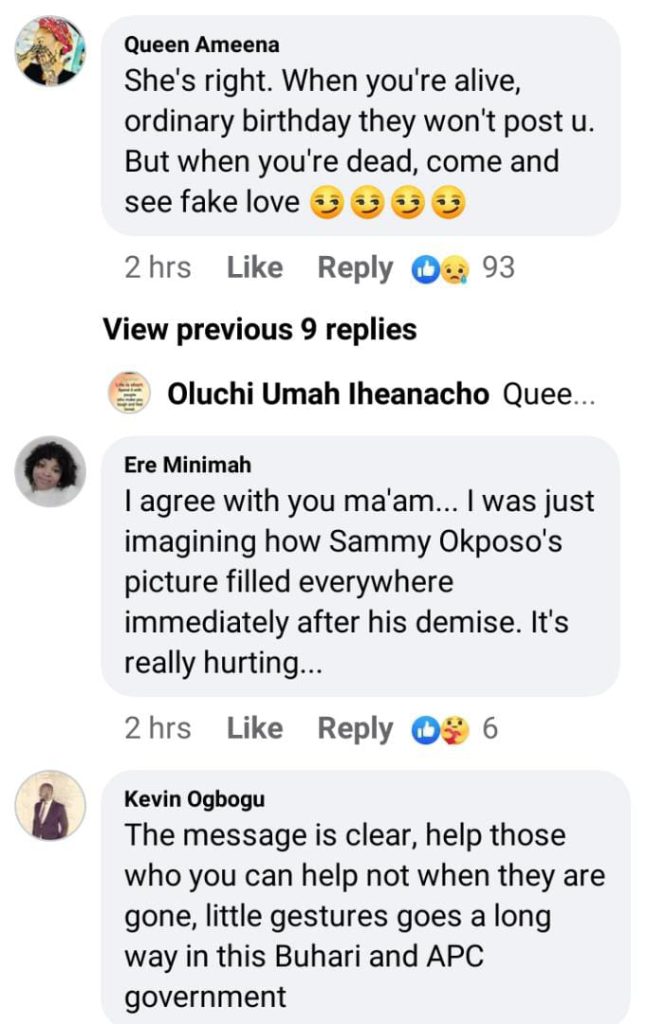View the 93 reactions count
This screenshot has width=647, height=1024.
click(498, 268)
